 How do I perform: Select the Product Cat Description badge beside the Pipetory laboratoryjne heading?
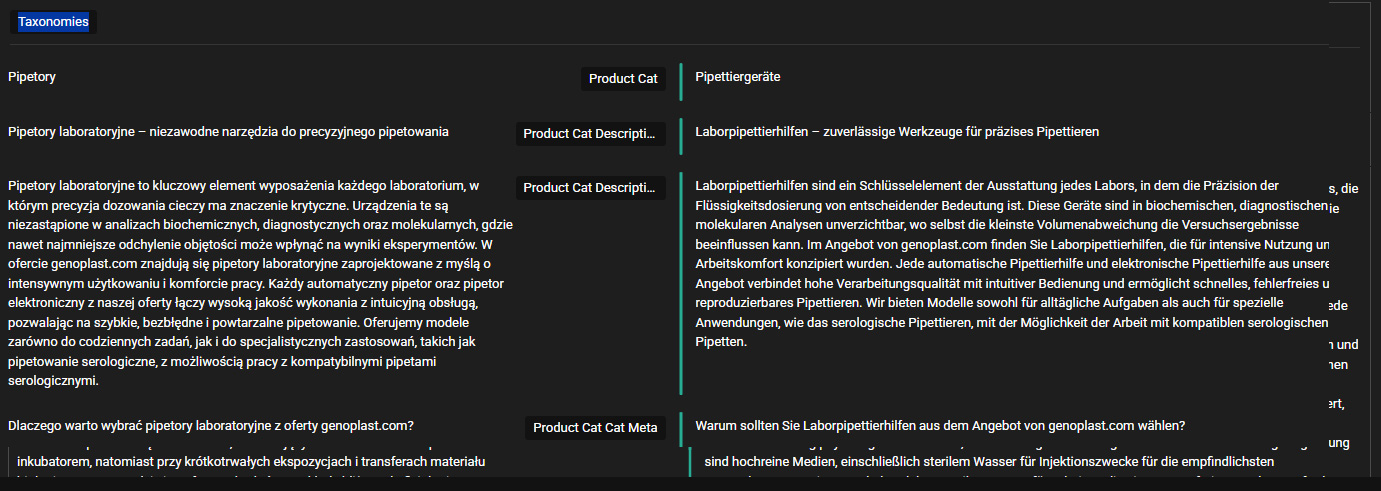point(590,134)
